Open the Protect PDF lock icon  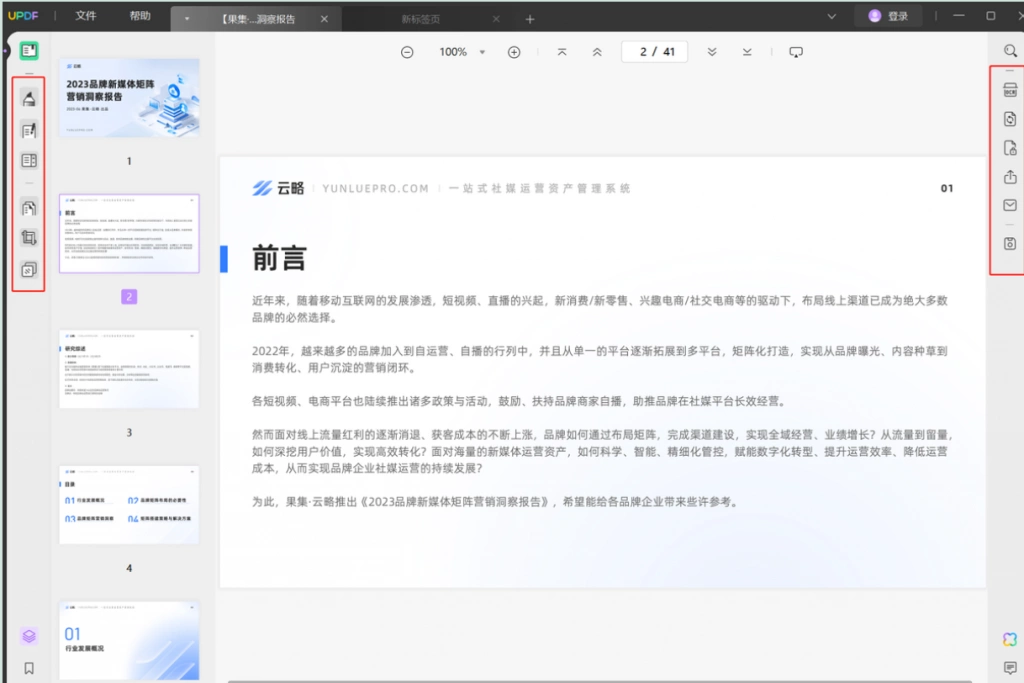(1010, 148)
